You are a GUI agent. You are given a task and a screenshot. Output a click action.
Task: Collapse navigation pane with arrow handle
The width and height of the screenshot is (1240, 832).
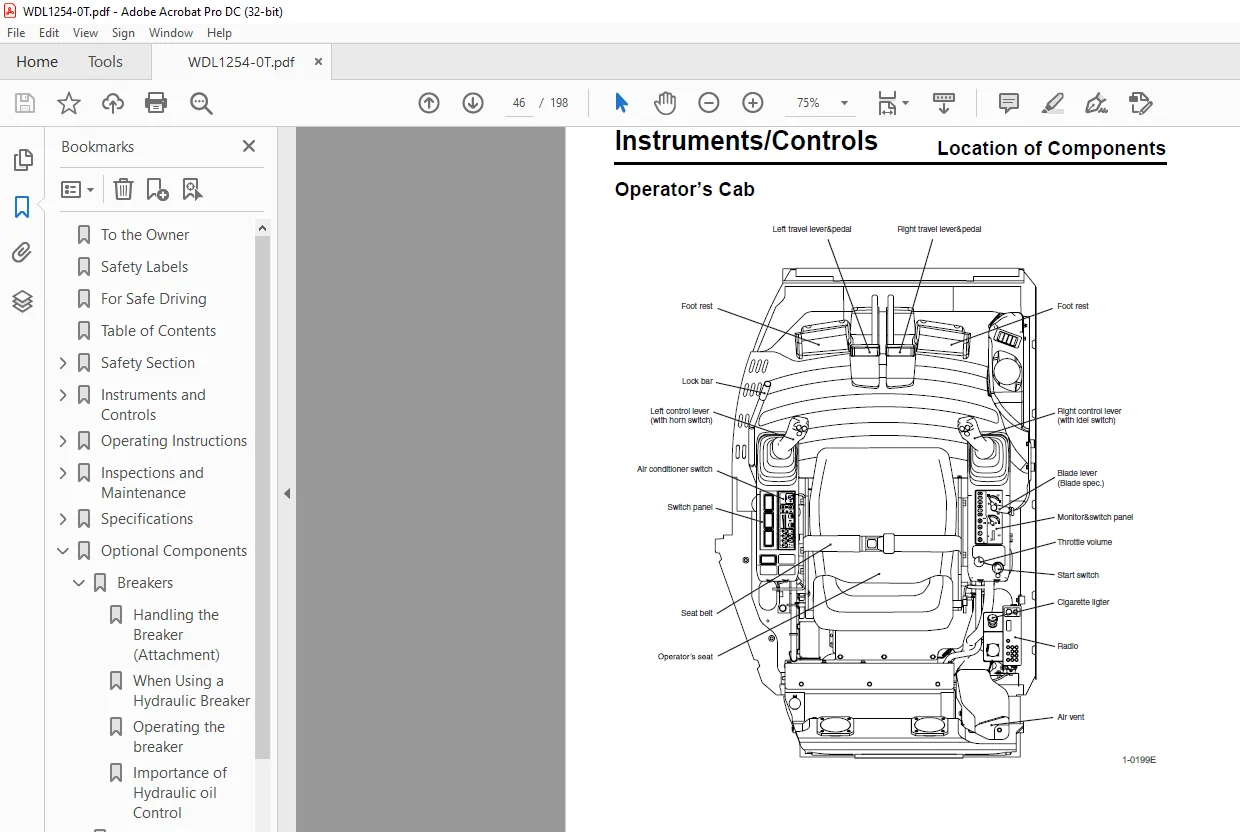[x=287, y=493]
